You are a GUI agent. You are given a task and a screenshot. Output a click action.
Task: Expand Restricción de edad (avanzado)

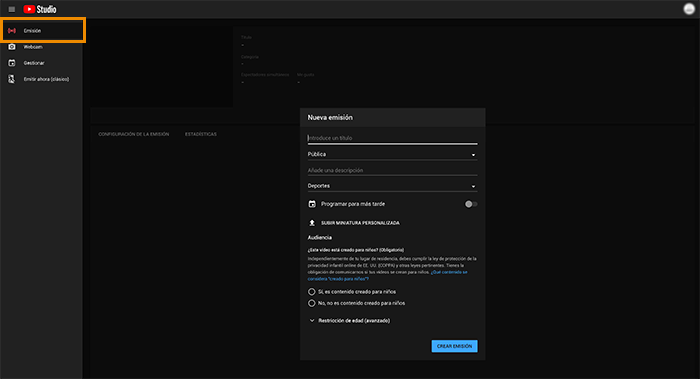pyautogui.click(x=349, y=321)
